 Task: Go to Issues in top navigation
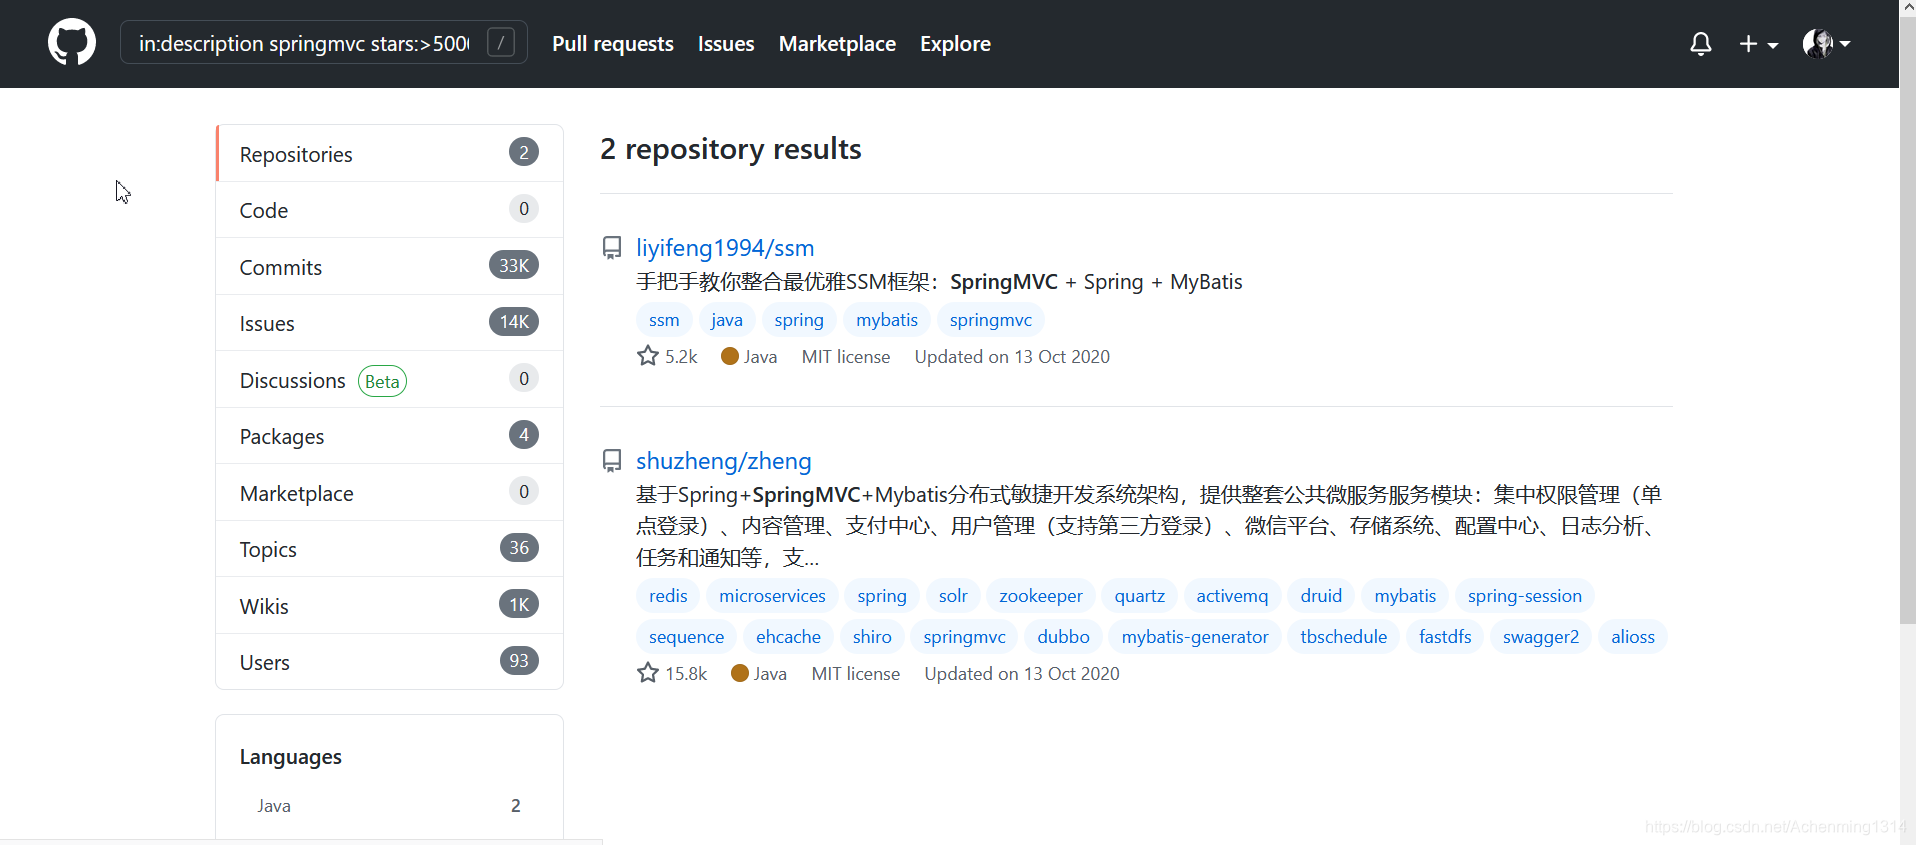(726, 44)
